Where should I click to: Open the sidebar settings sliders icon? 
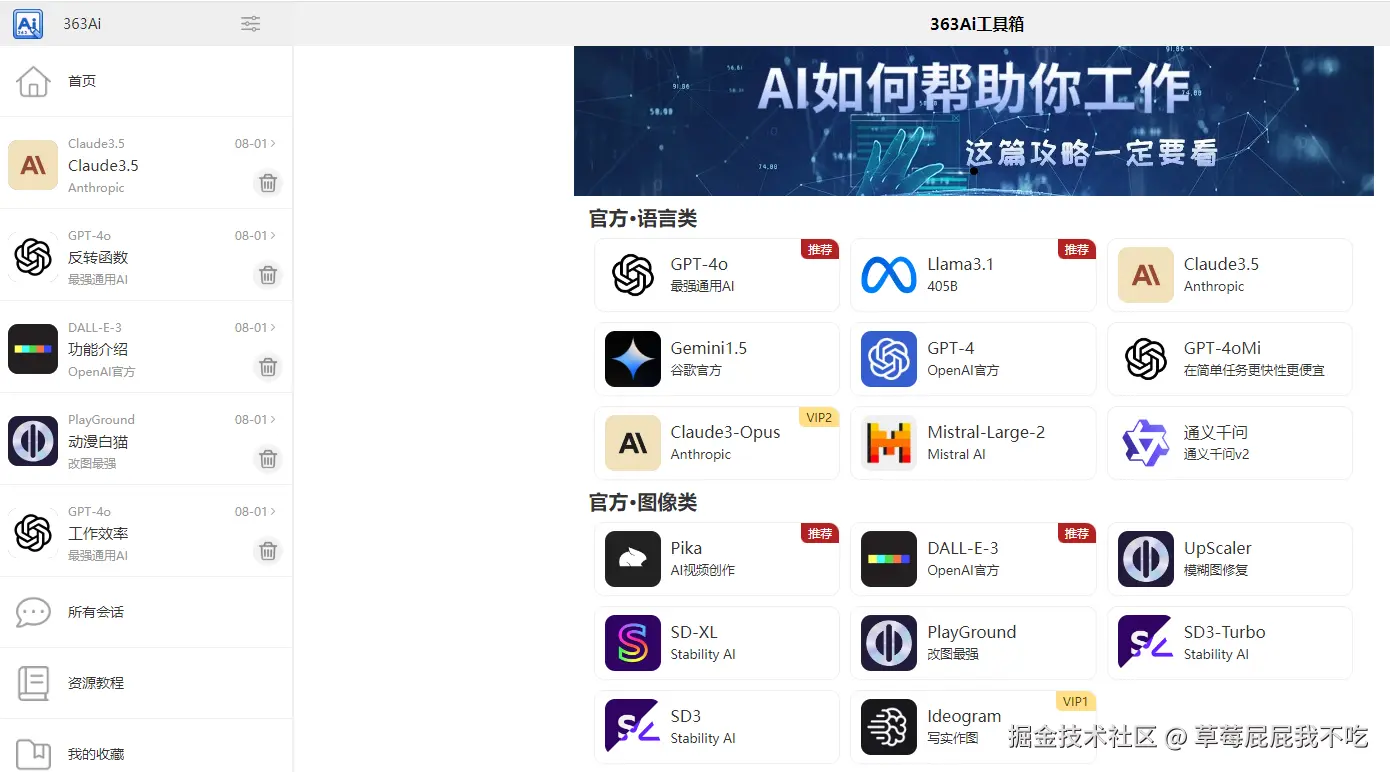251,23
